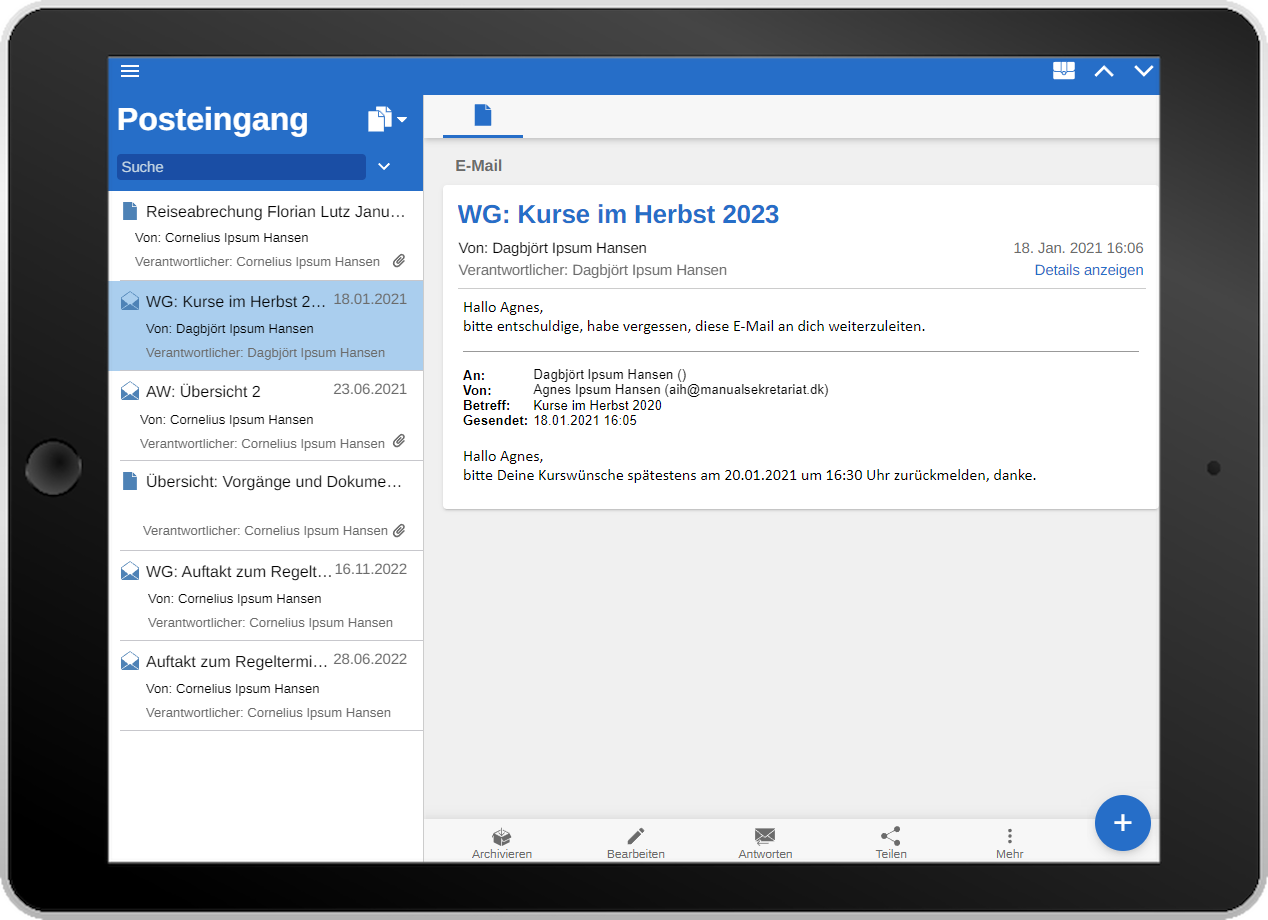Click the Archivieren icon
The image size is (1268, 920).
(502, 838)
